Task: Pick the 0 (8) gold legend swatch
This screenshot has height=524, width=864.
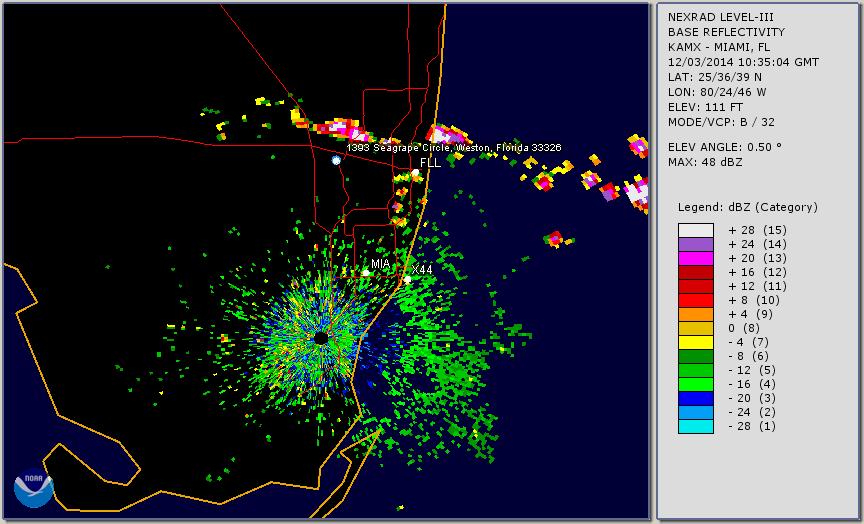Action: pos(696,328)
